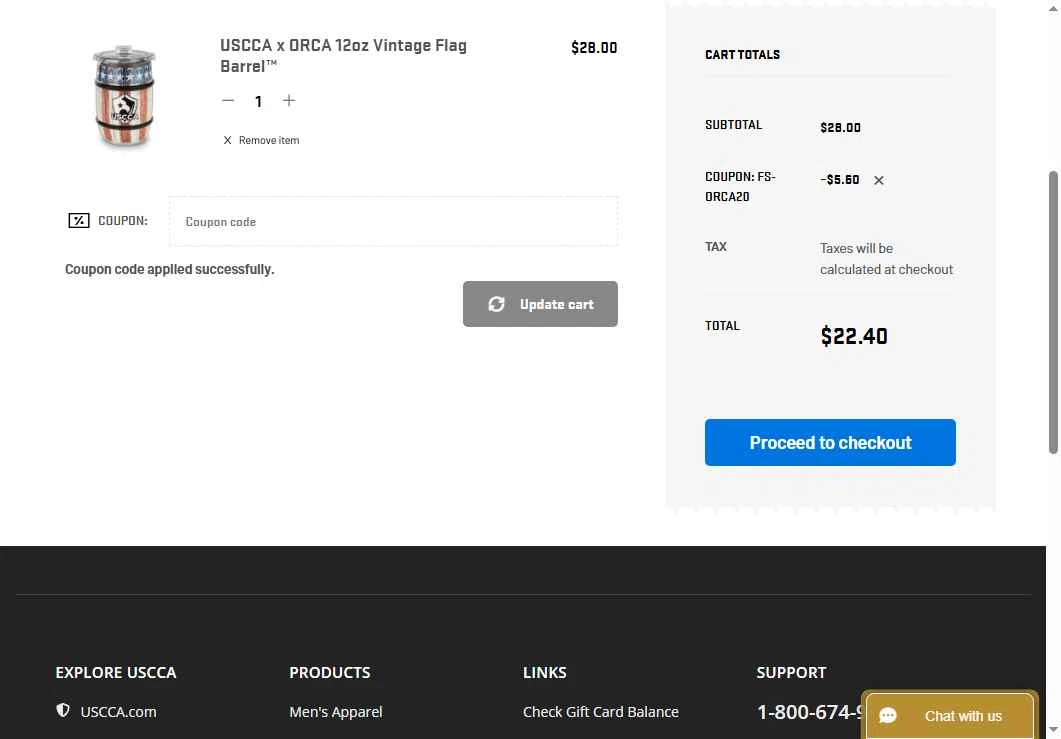Viewport: 1061px width, 739px height.
Task: Click the chat bubble icon
Action: [x=888, y=716]
